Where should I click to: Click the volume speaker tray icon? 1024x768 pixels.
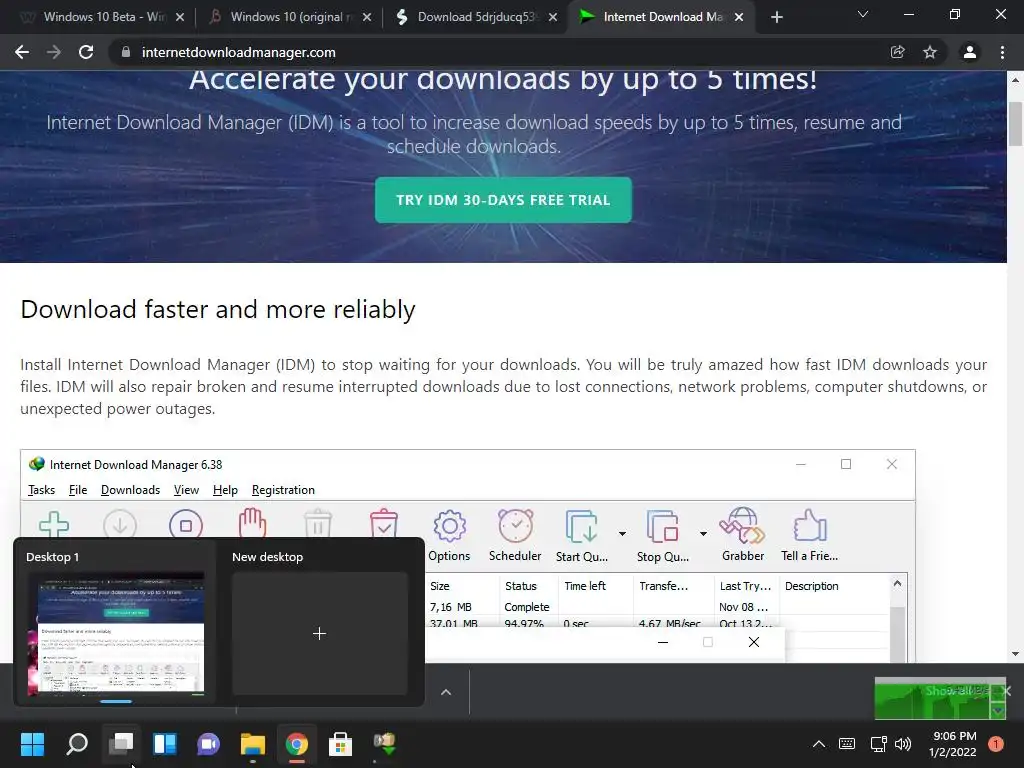pyautogui.click(x=903, y=744)
